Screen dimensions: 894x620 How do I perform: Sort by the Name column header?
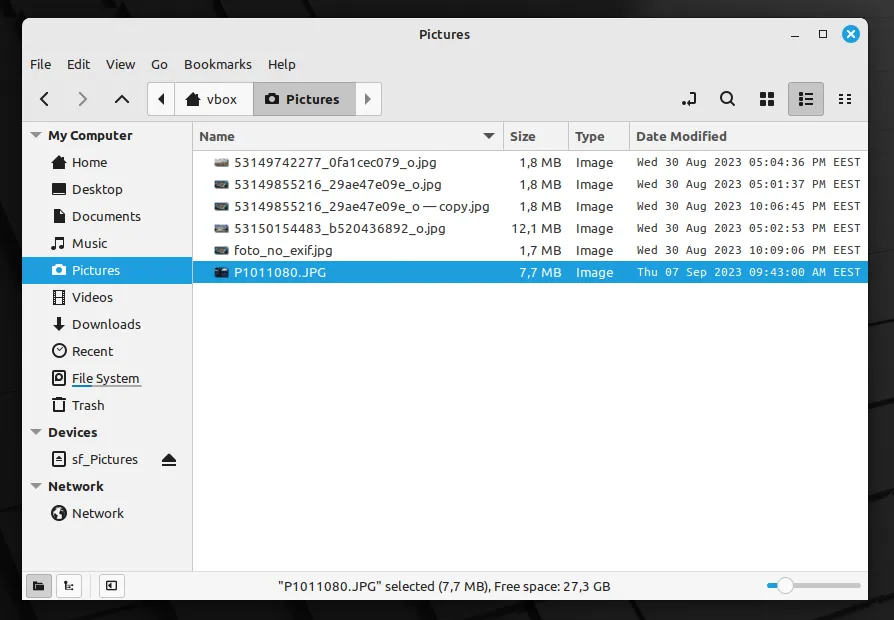(348, 136)
